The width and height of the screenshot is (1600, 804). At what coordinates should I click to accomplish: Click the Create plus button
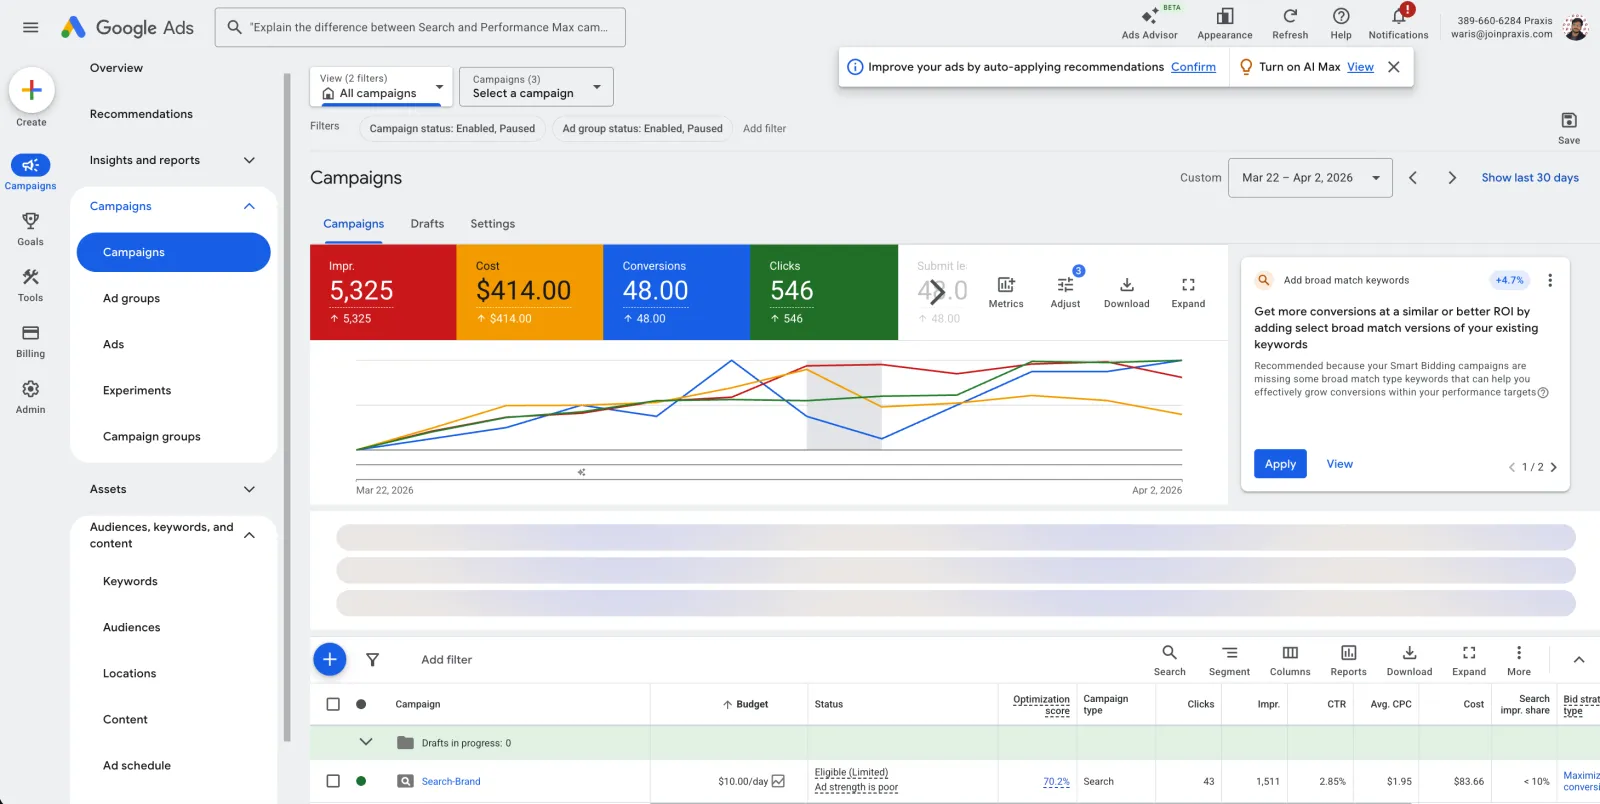31,90
